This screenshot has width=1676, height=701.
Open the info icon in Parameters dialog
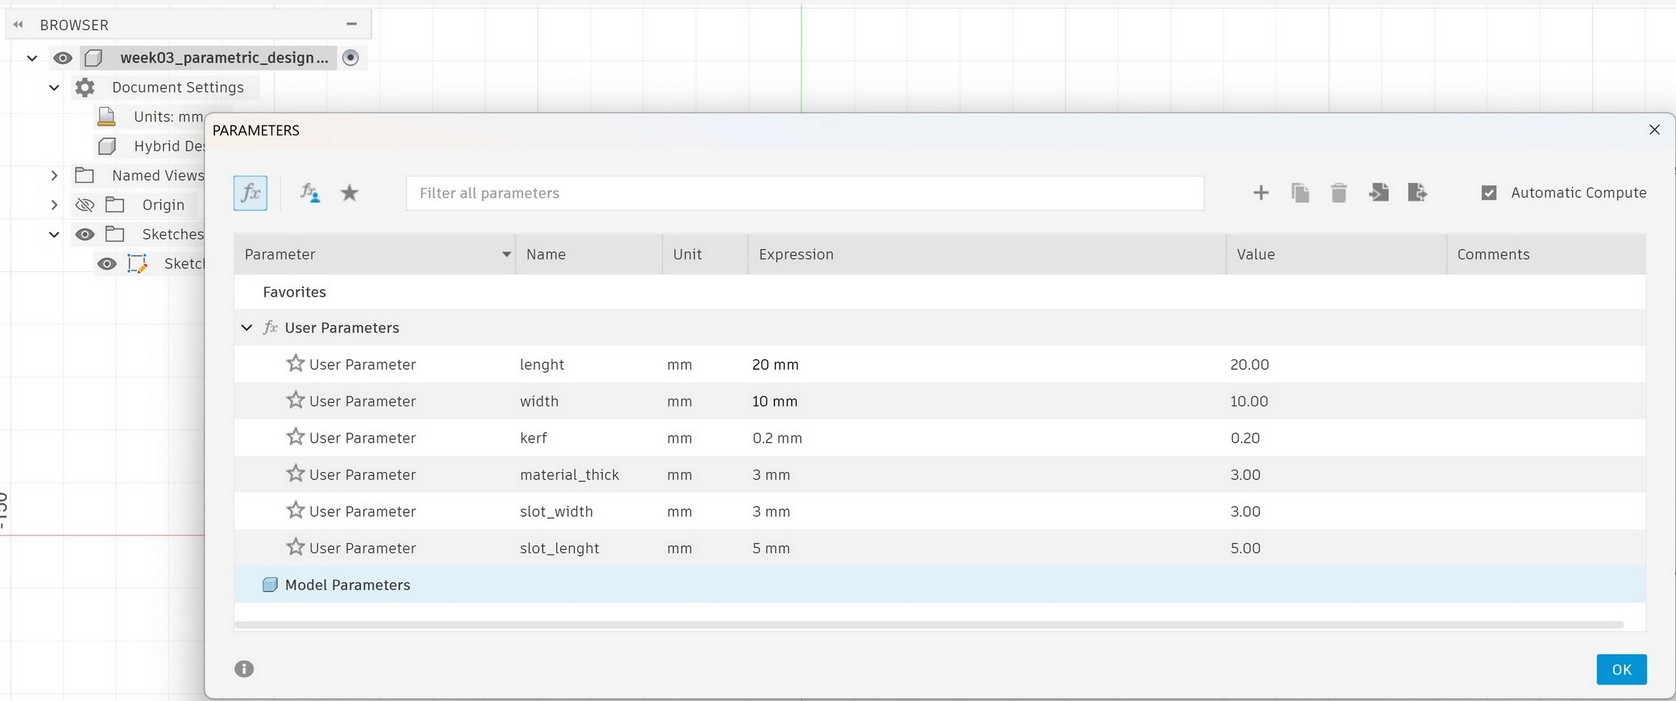(x=244, y=669)
